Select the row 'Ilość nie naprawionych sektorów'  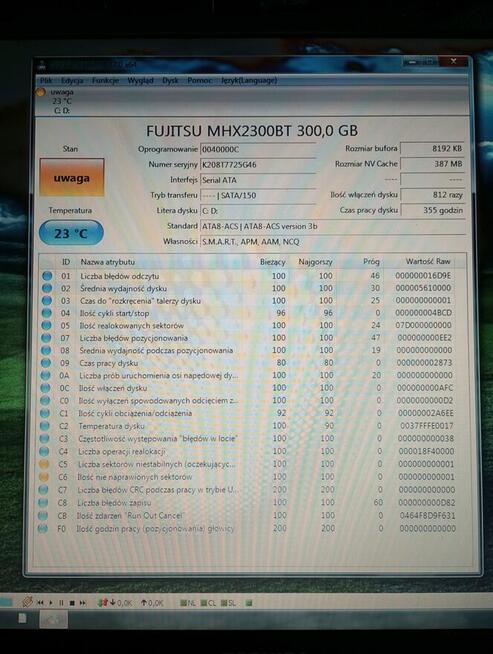[x=248, y=477]
